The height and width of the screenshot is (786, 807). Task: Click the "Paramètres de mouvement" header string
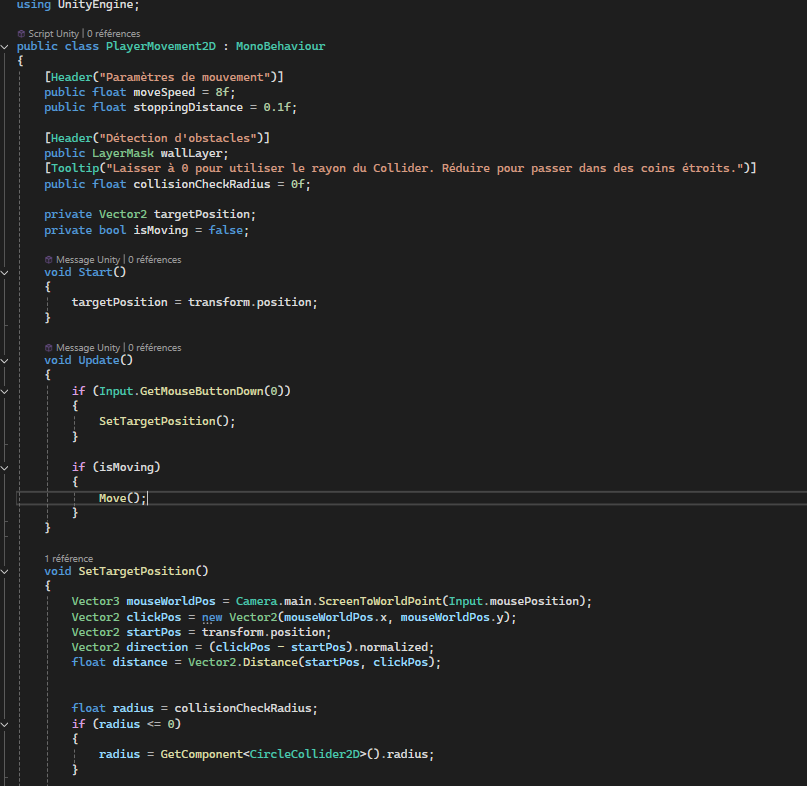pos(185,77)
